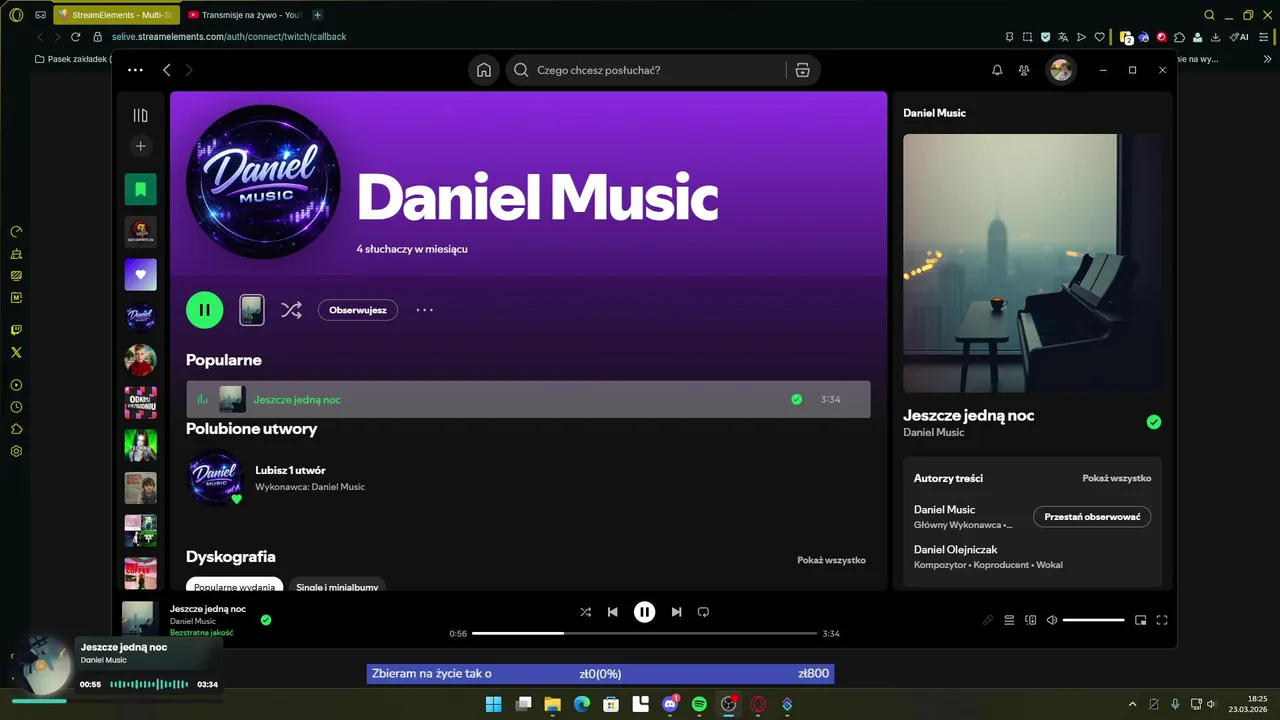The height and width of the screenshot is (720, 1280).
Task: Switch to Transmisje na żywo YouTube tab
Action: pos(245,15)
